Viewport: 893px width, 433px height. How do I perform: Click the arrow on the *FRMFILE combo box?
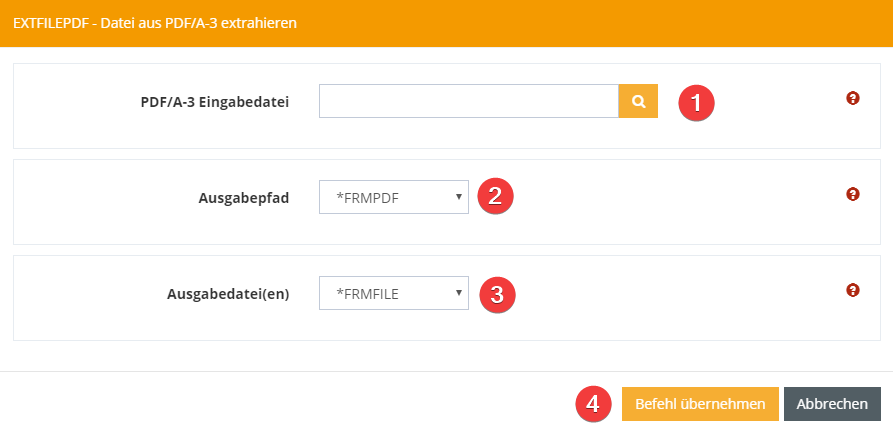(459, 292)
